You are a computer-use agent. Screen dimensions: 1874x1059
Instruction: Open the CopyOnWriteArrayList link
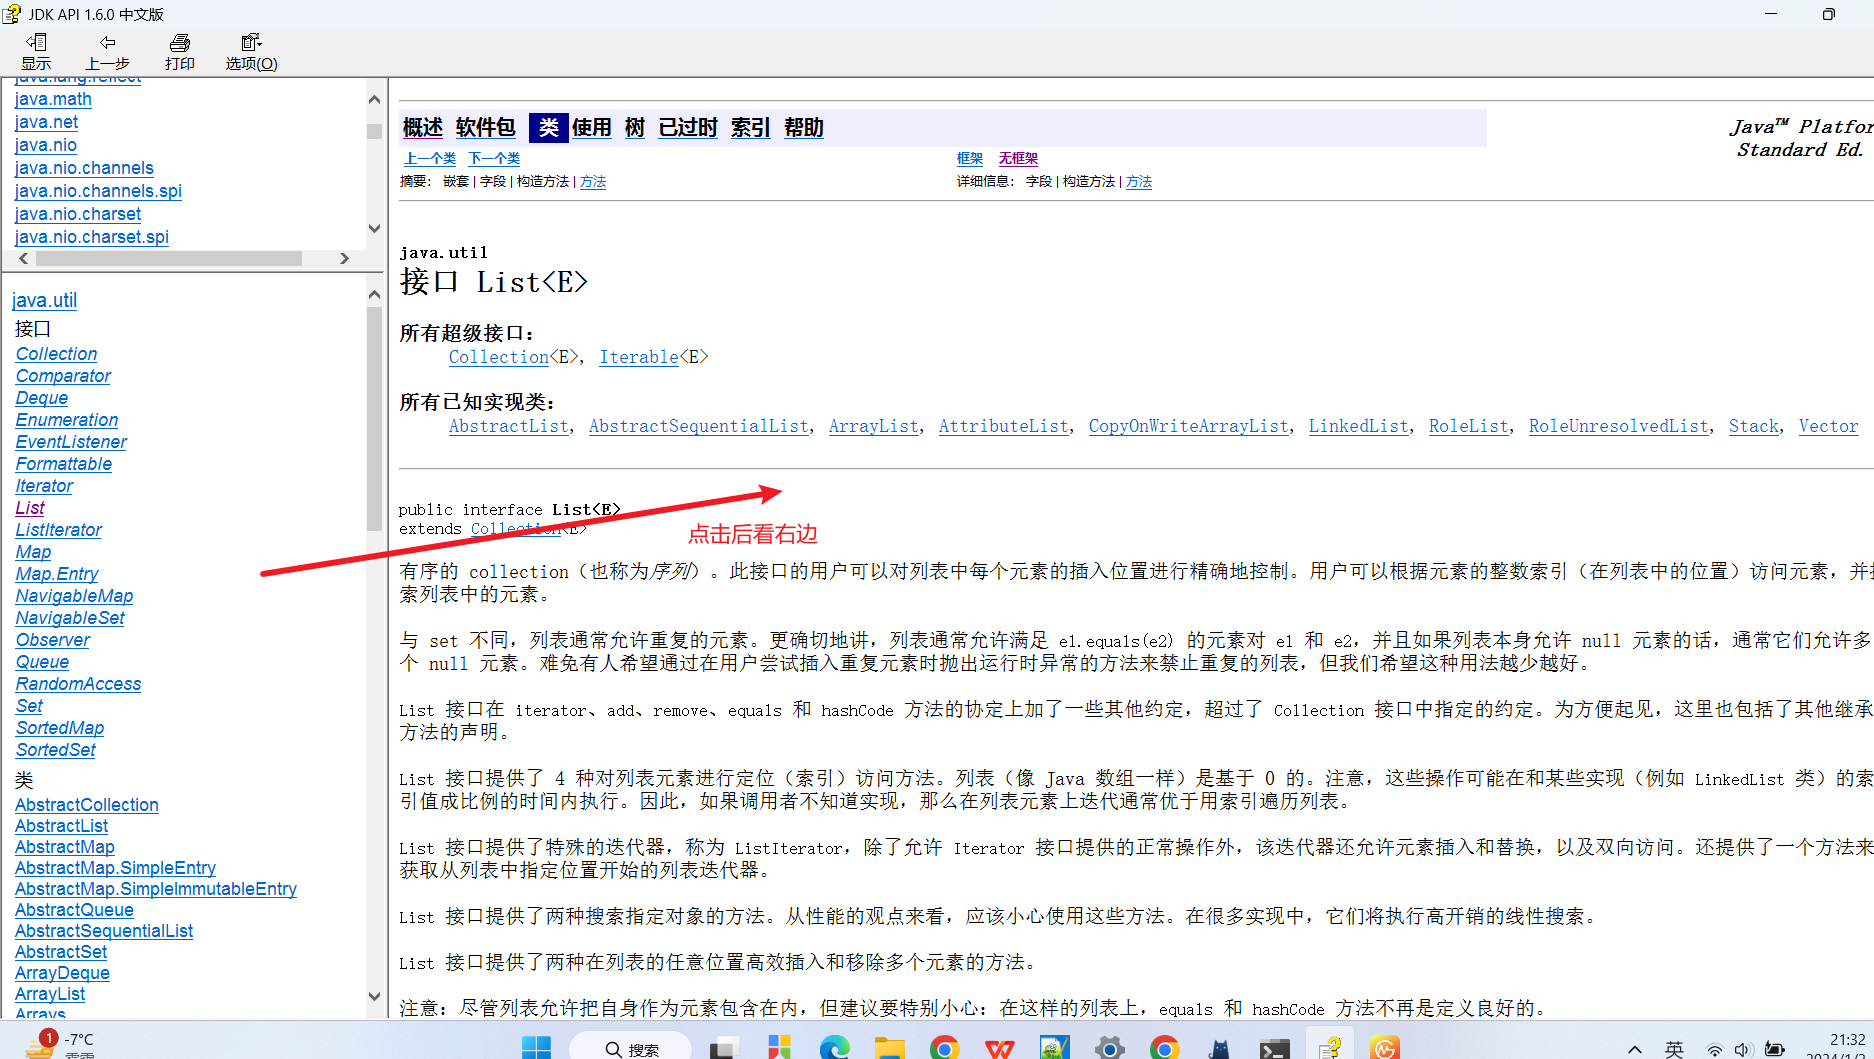point(1188,426)
